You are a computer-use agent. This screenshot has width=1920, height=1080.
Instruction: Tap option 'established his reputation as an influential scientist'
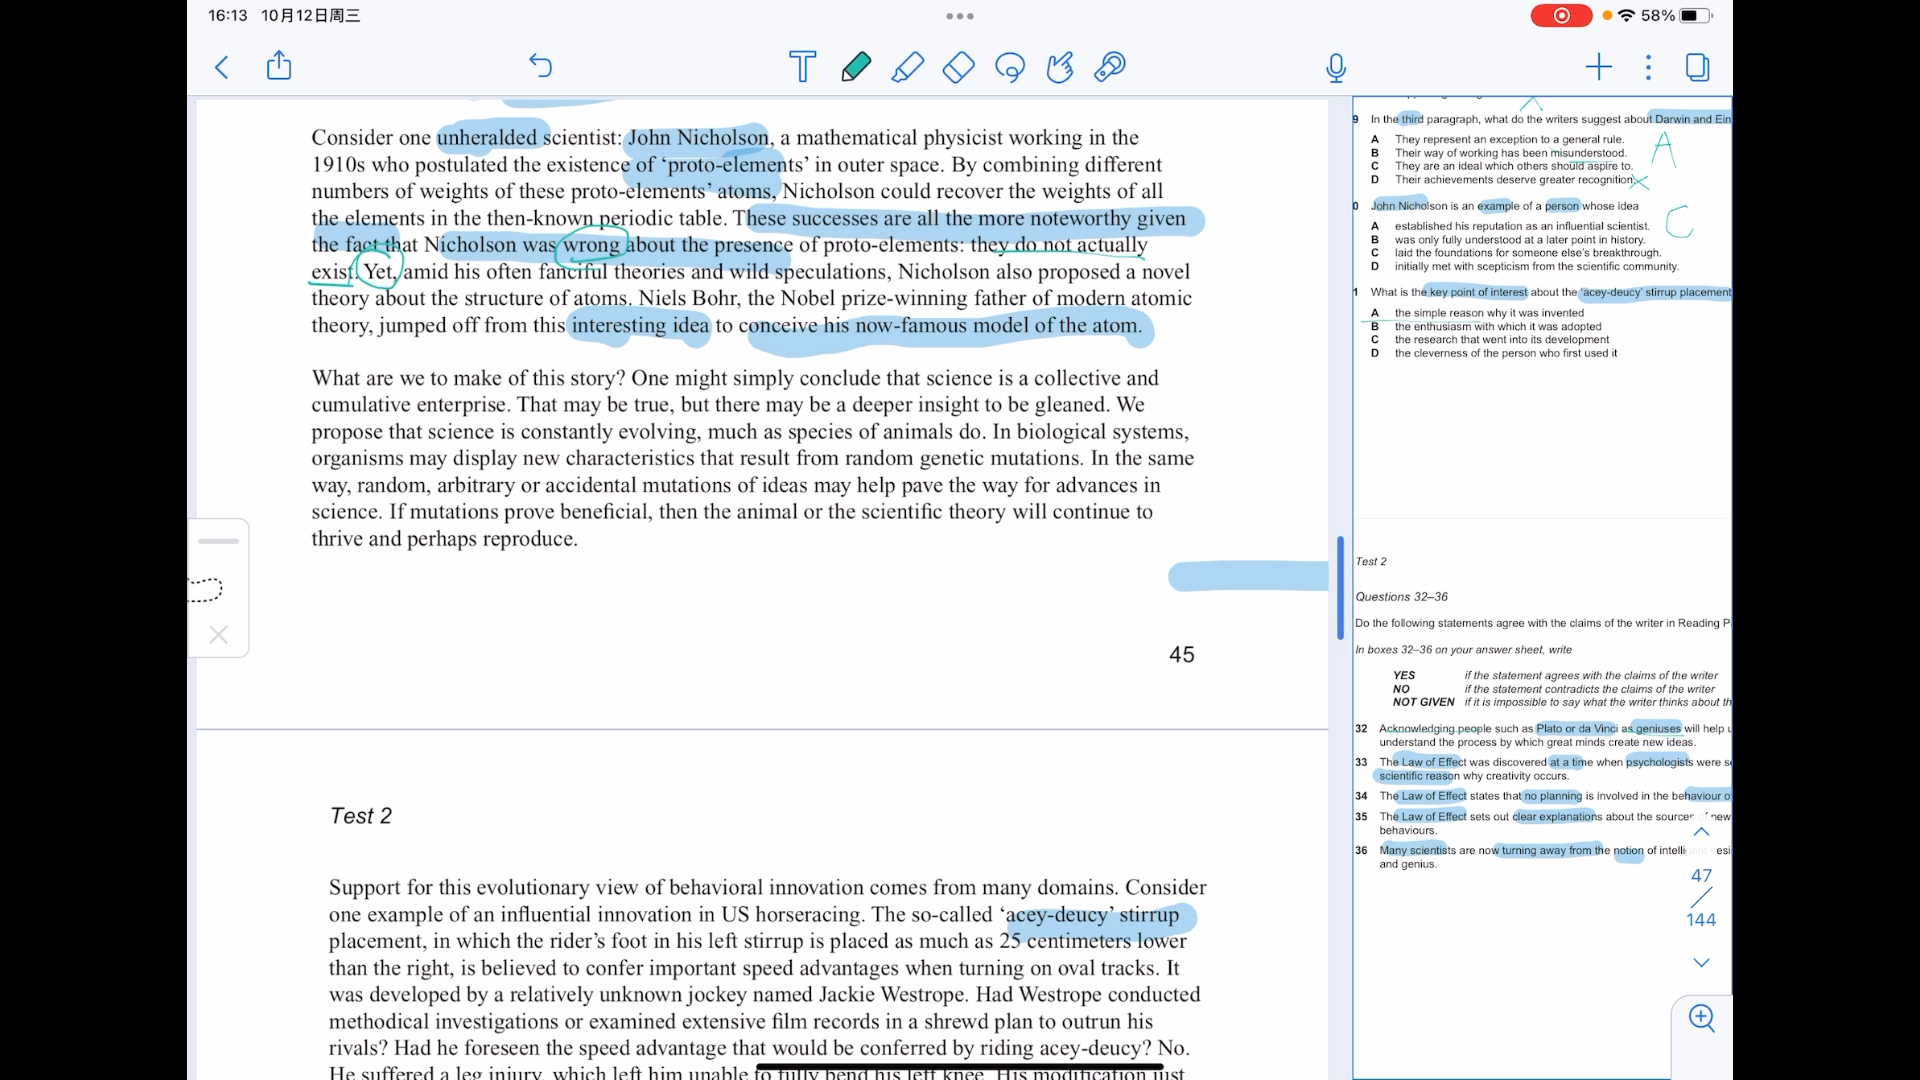pyautogui.click(x=1522, y=226)
